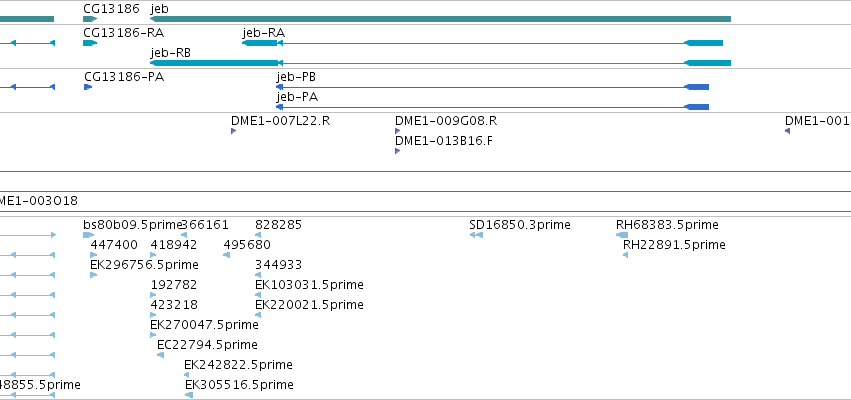Select the DME1-007L22.R marker arrow

click(x=233, y=131)
